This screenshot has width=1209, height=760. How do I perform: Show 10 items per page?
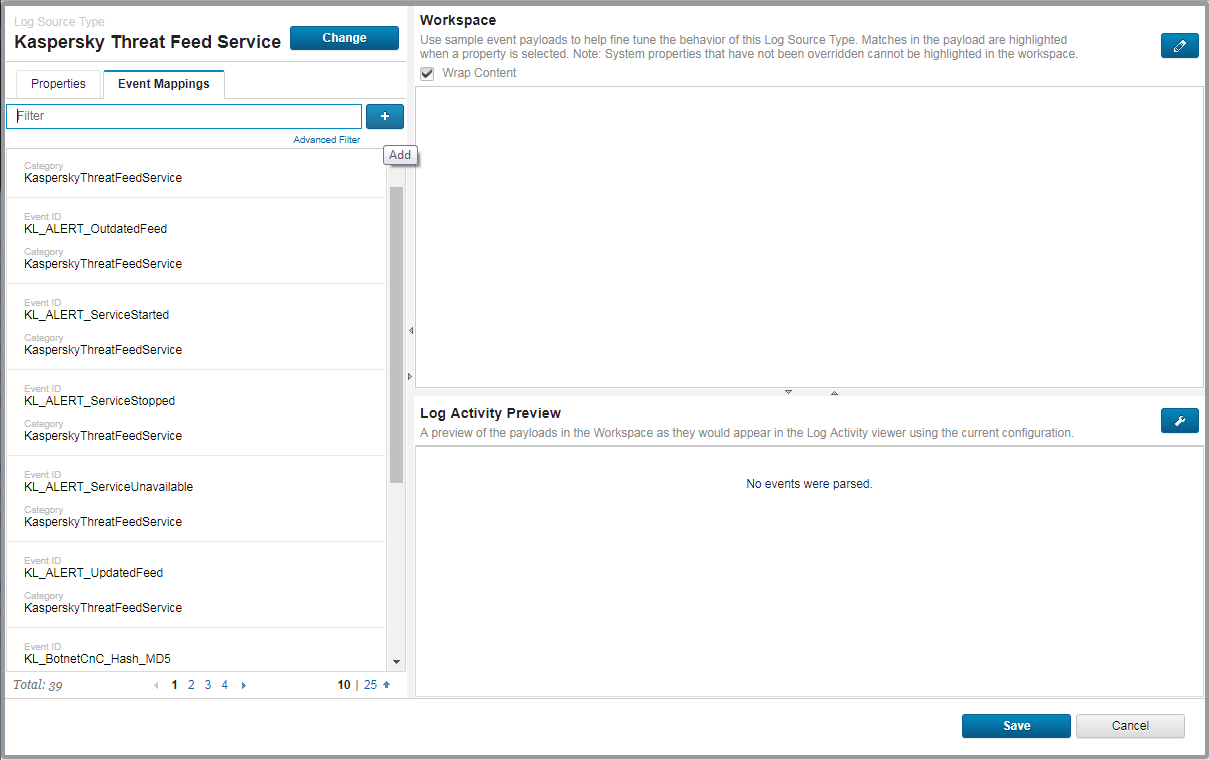344,685
